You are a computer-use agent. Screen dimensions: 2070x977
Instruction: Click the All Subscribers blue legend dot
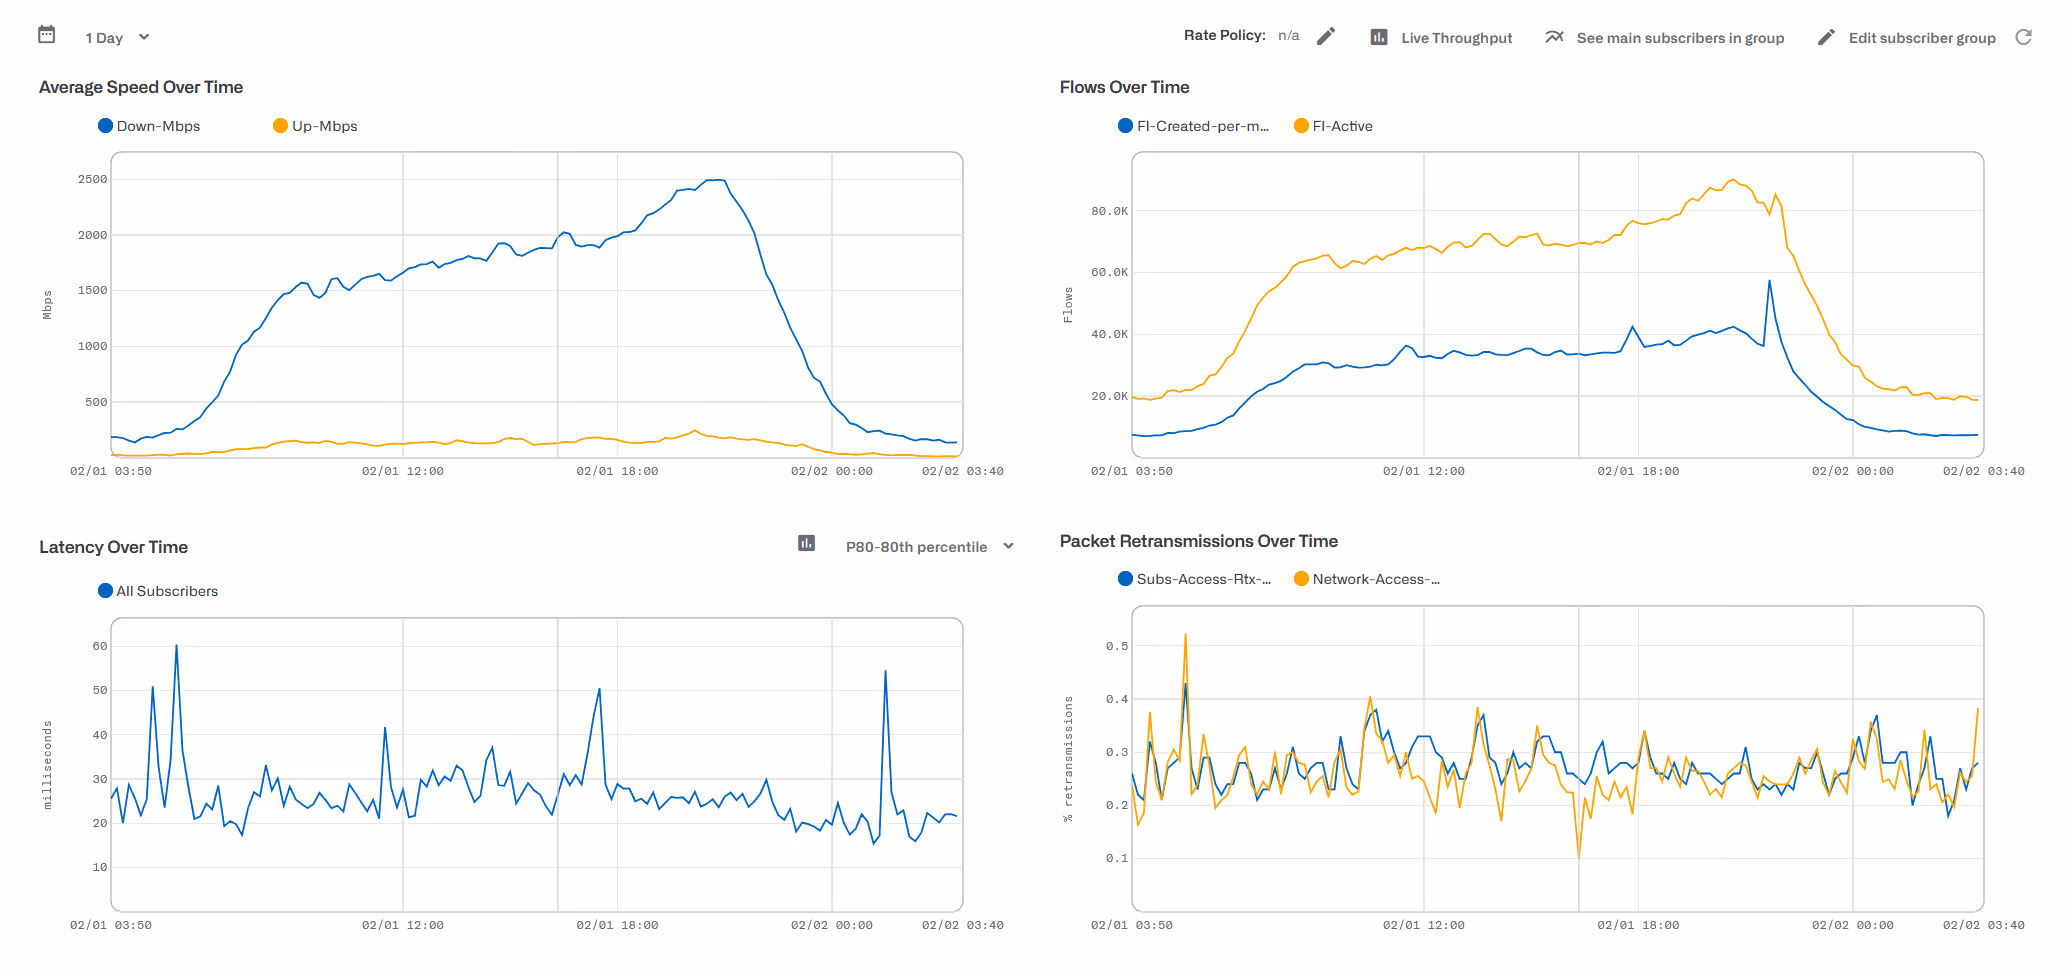(x=105, y=591)
